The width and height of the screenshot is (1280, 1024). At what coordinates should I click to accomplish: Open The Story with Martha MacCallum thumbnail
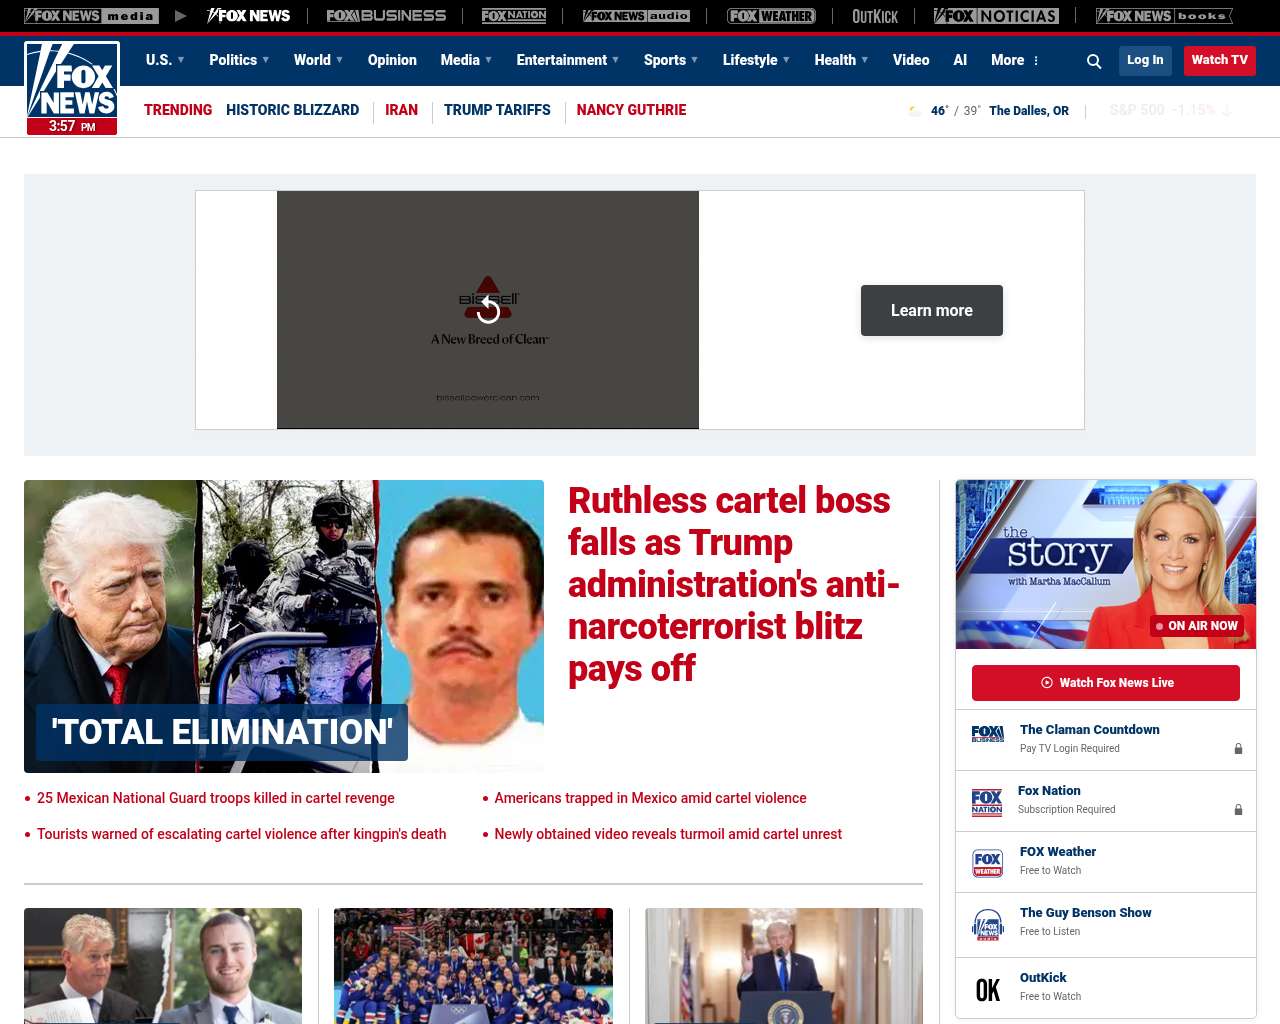[1105, 564]
